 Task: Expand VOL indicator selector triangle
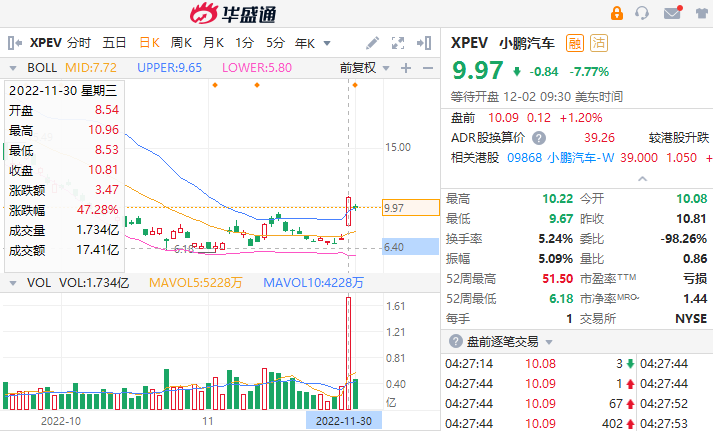point(13,283)
